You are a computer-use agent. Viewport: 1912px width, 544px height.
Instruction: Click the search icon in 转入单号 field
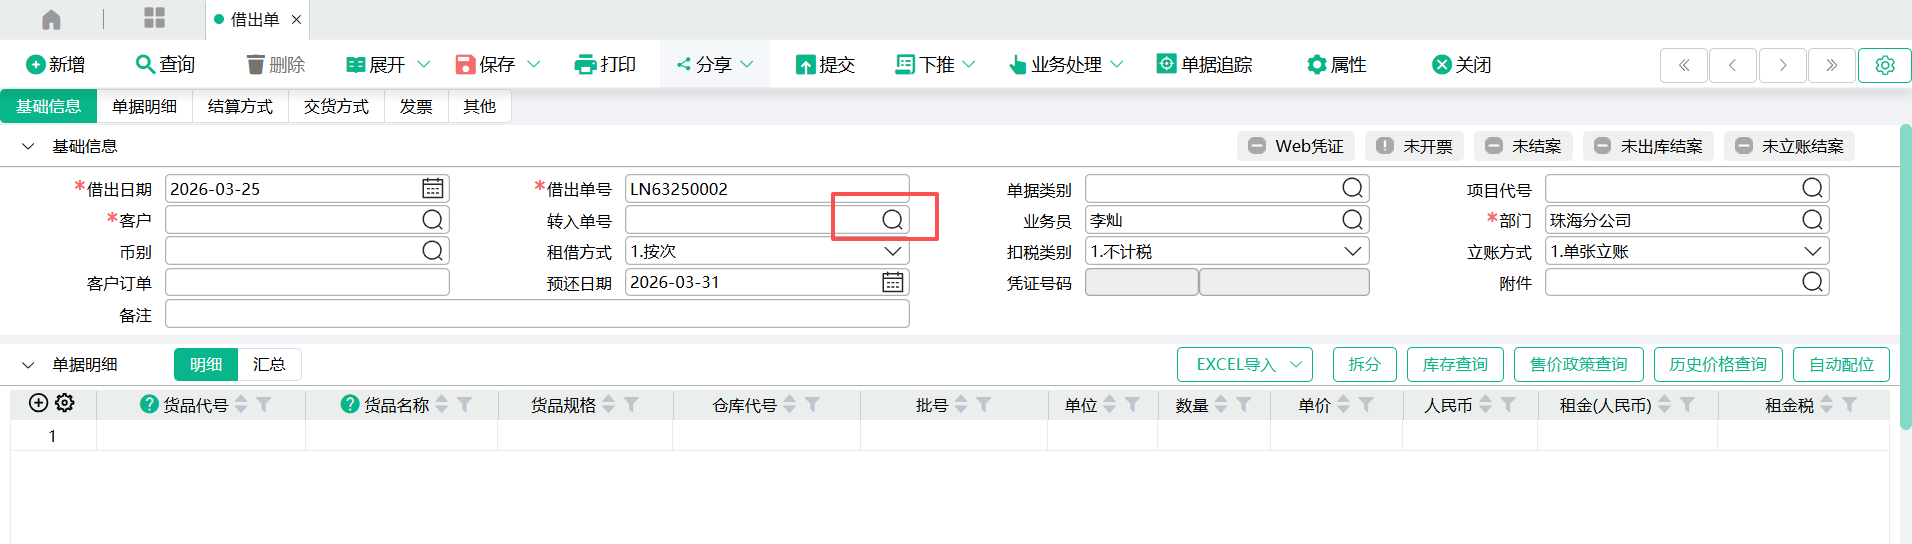tap(892, 220)
